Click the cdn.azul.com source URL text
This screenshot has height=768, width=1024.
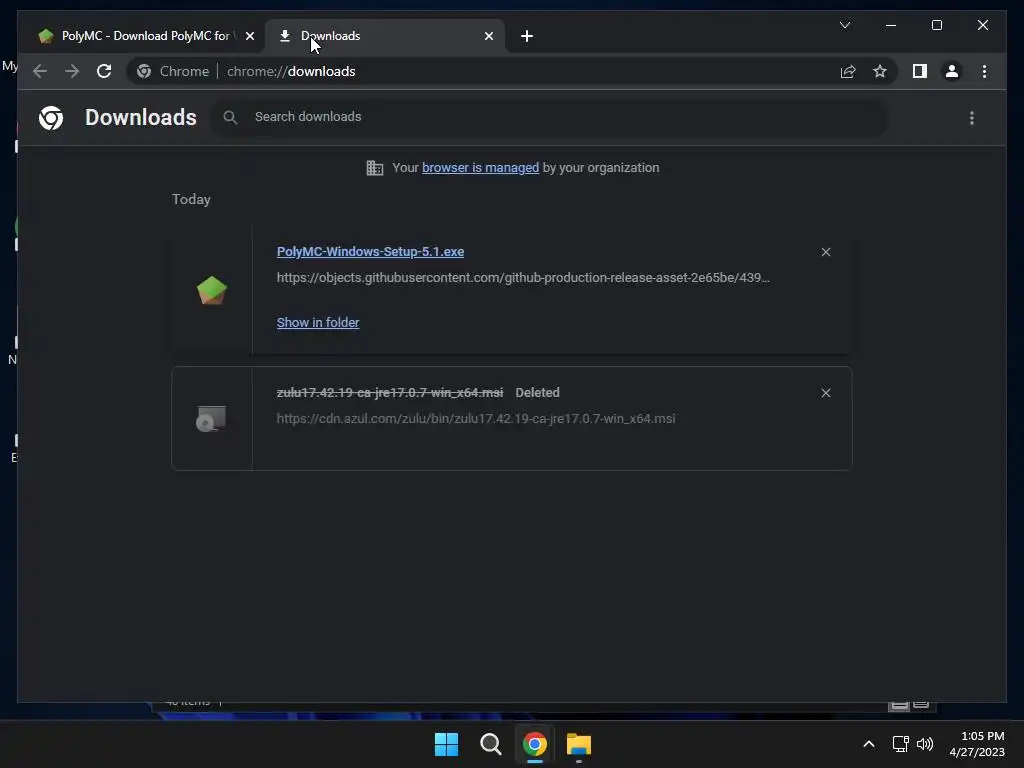tap(475, 419)
